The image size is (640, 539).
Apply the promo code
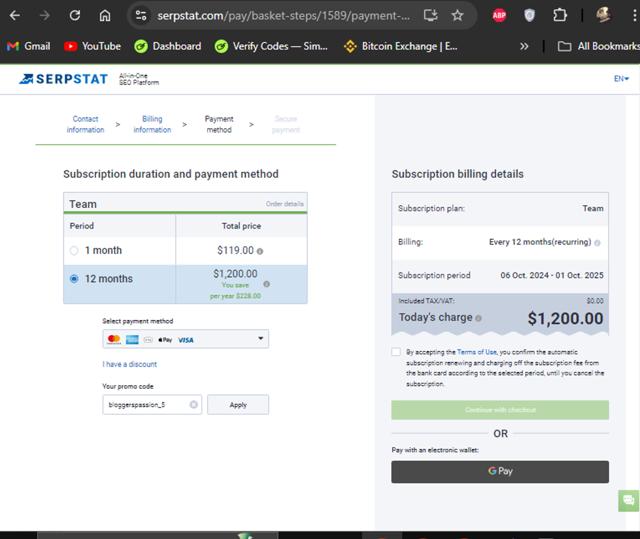[x=238, y=405]
